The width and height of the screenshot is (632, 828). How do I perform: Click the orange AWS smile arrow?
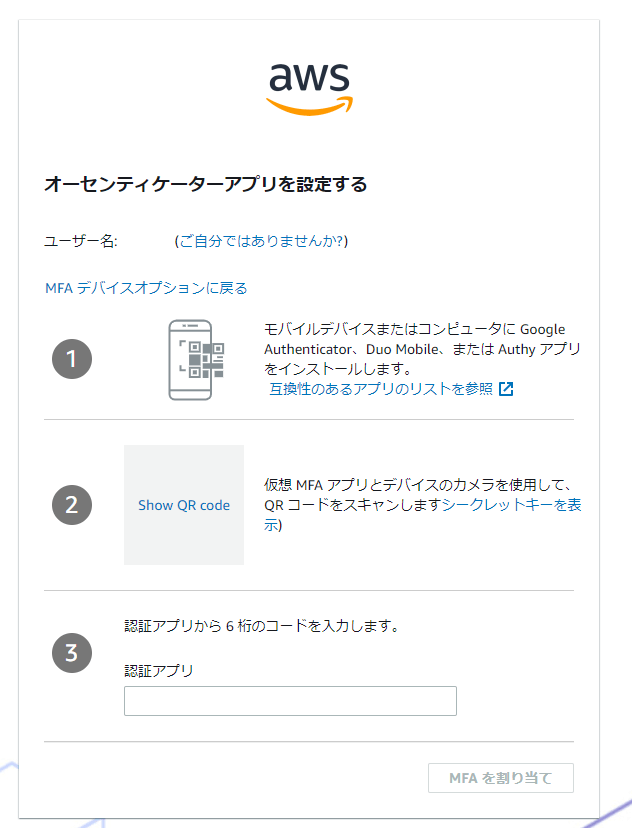pos(309,106)
